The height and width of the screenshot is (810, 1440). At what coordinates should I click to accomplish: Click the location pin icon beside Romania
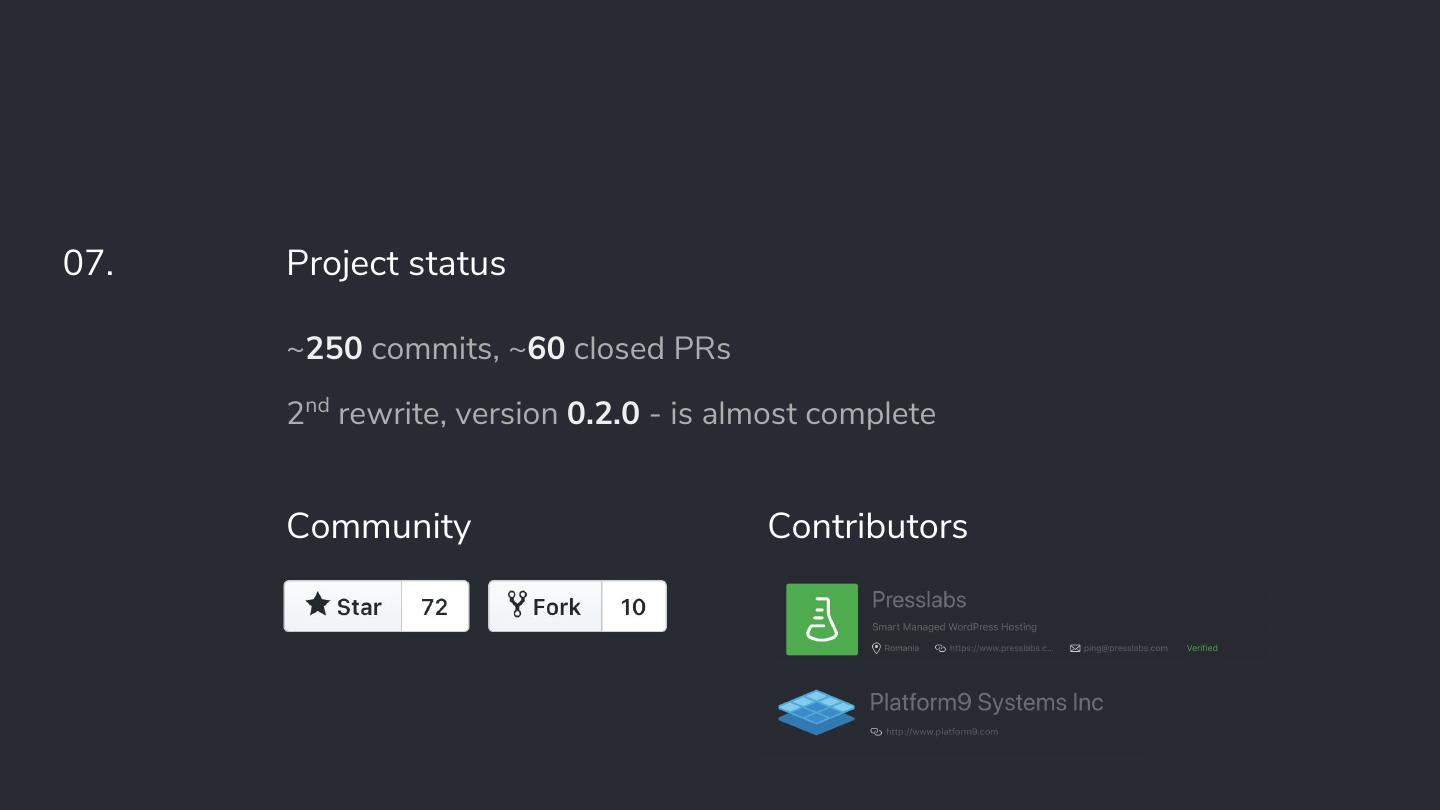pos(876,648)
